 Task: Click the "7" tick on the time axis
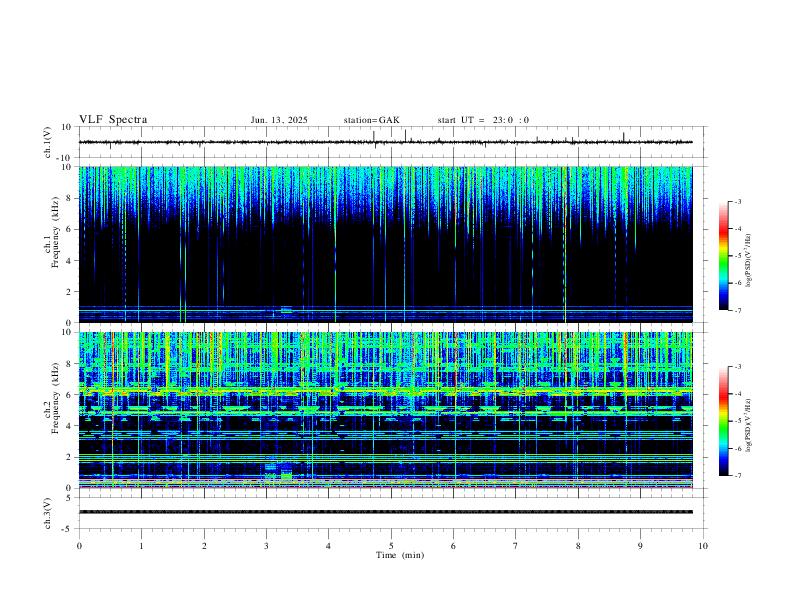click(x=516, y=546)
